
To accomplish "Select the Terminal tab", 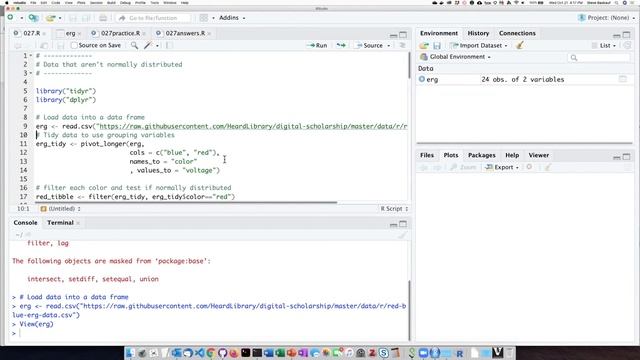I will [x=60, y=222].
